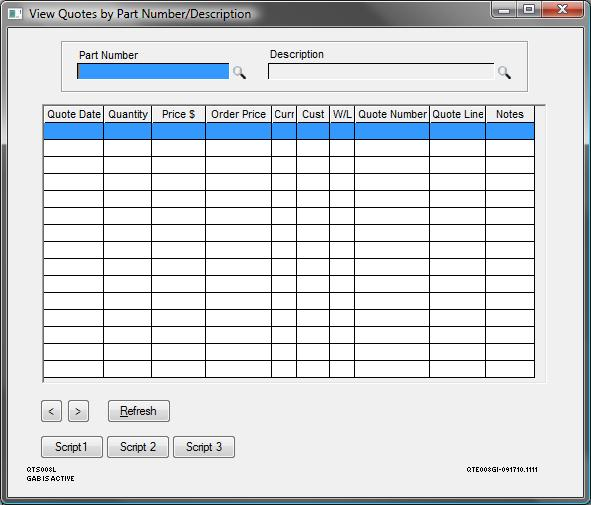Click the Description label text
Image resolution: width=591 pixels, height=505 pixels.
297,54
